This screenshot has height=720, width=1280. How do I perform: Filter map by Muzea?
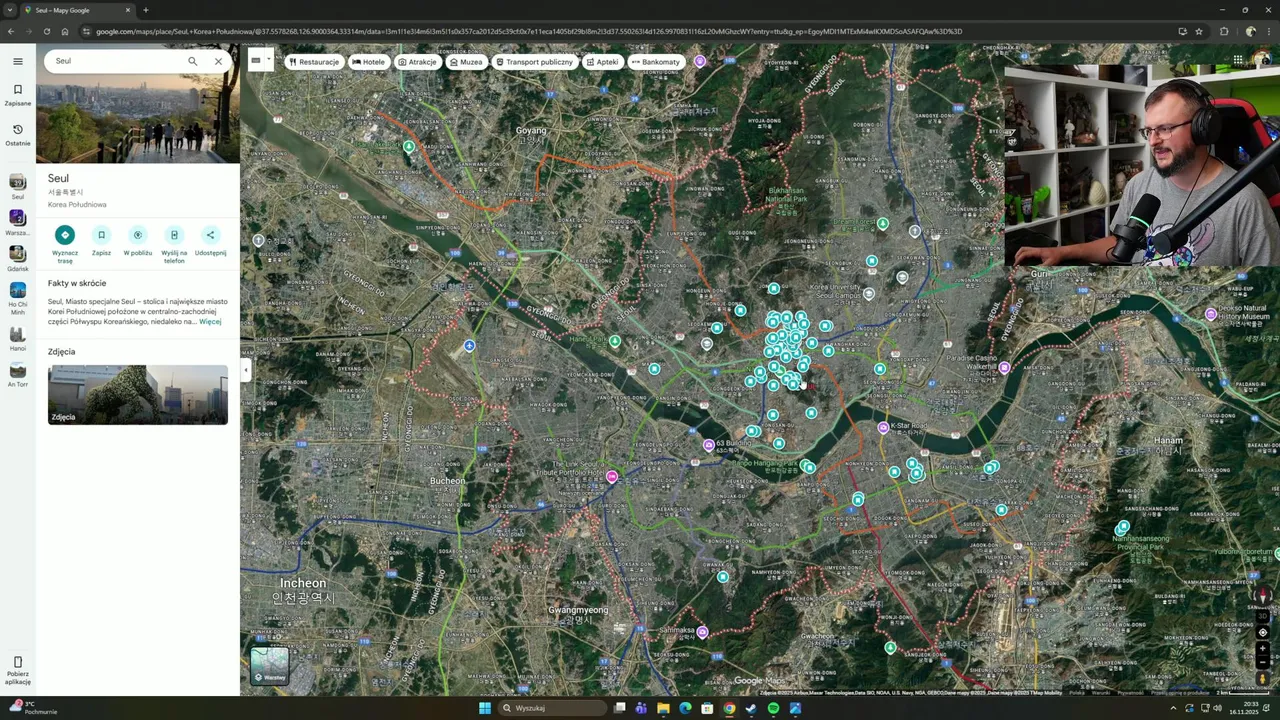pos(466,62)
